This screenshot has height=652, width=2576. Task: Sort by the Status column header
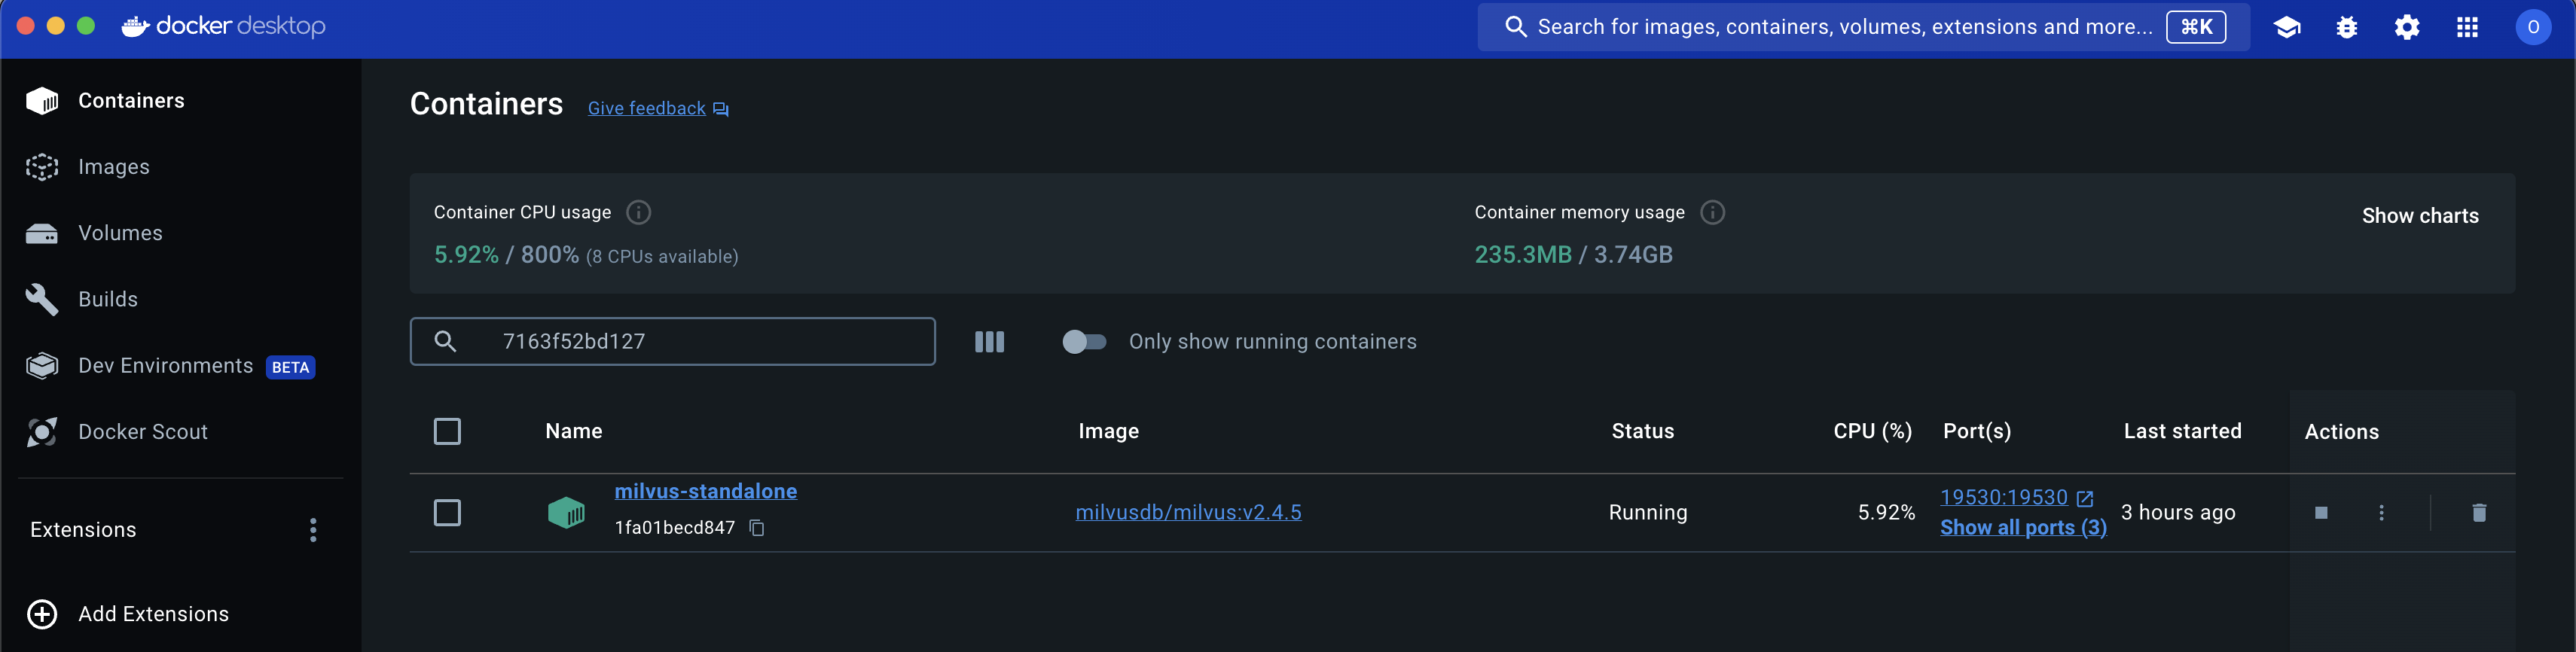tap(1642, 431)
